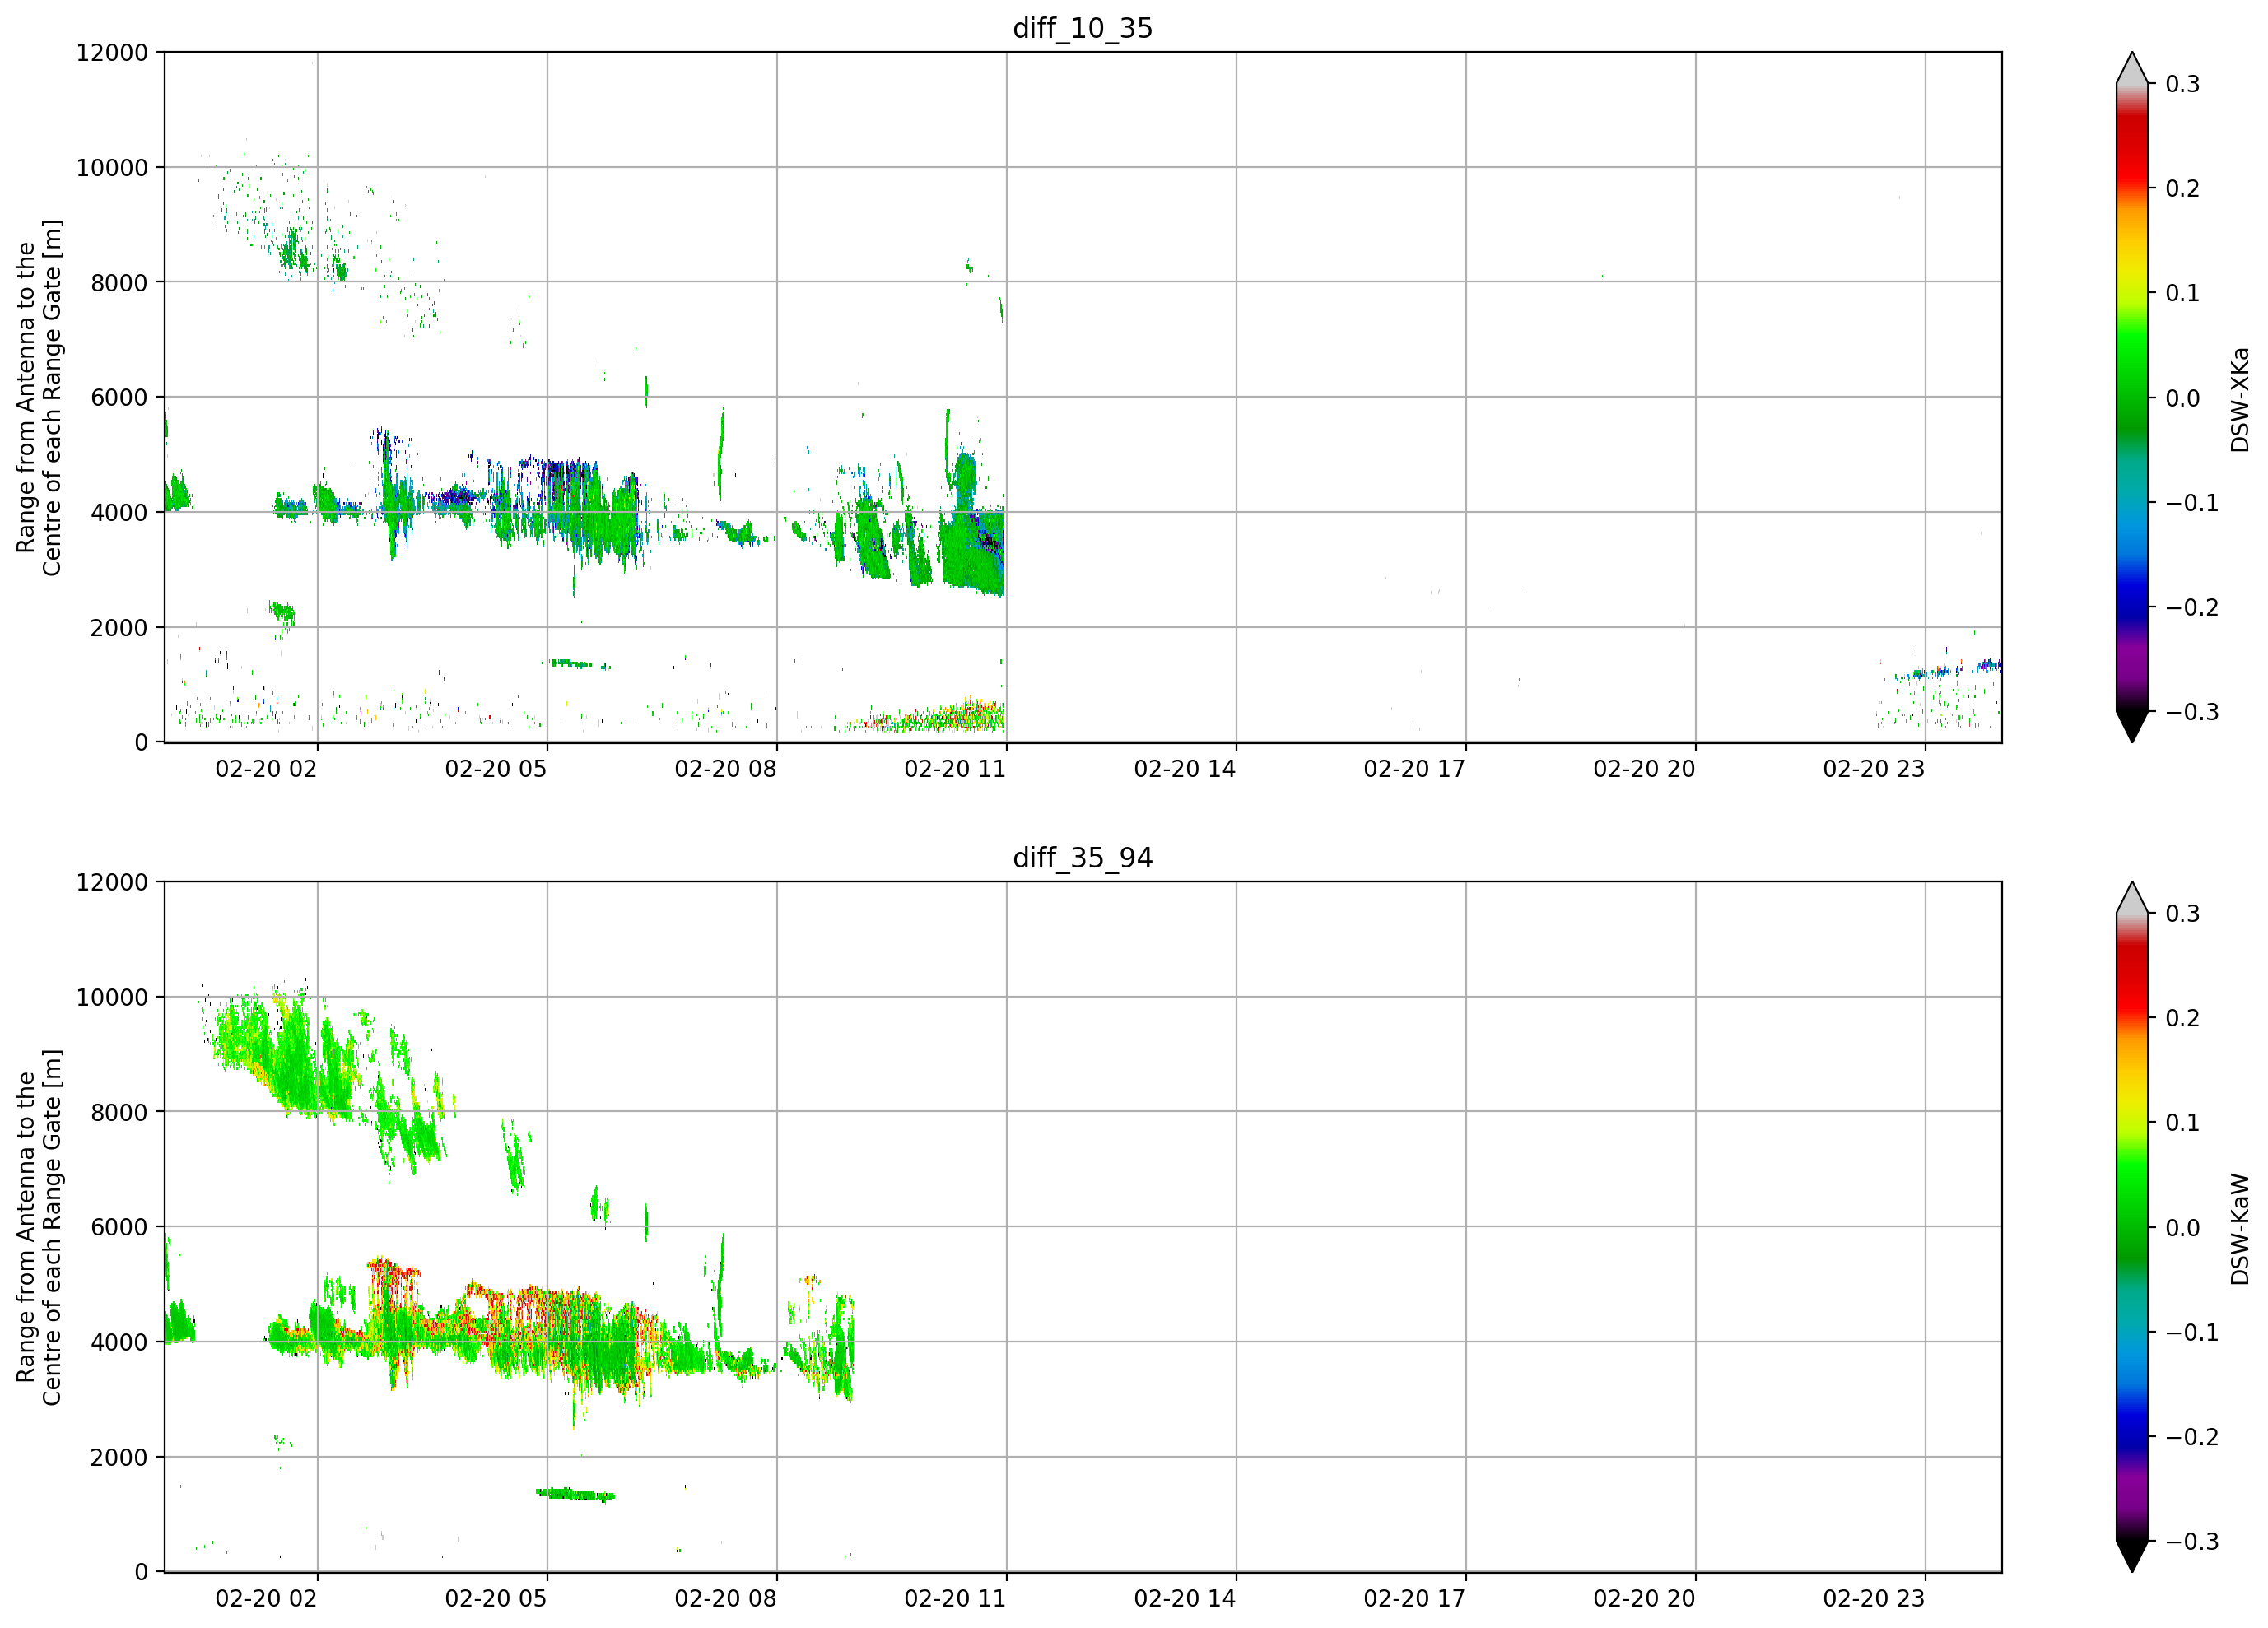The width and height of the screenshot is (2268, 1628).
Task: Select '02-20 08' x-tick under diff_35_94 plot
Action: [x=725, y=1599]
